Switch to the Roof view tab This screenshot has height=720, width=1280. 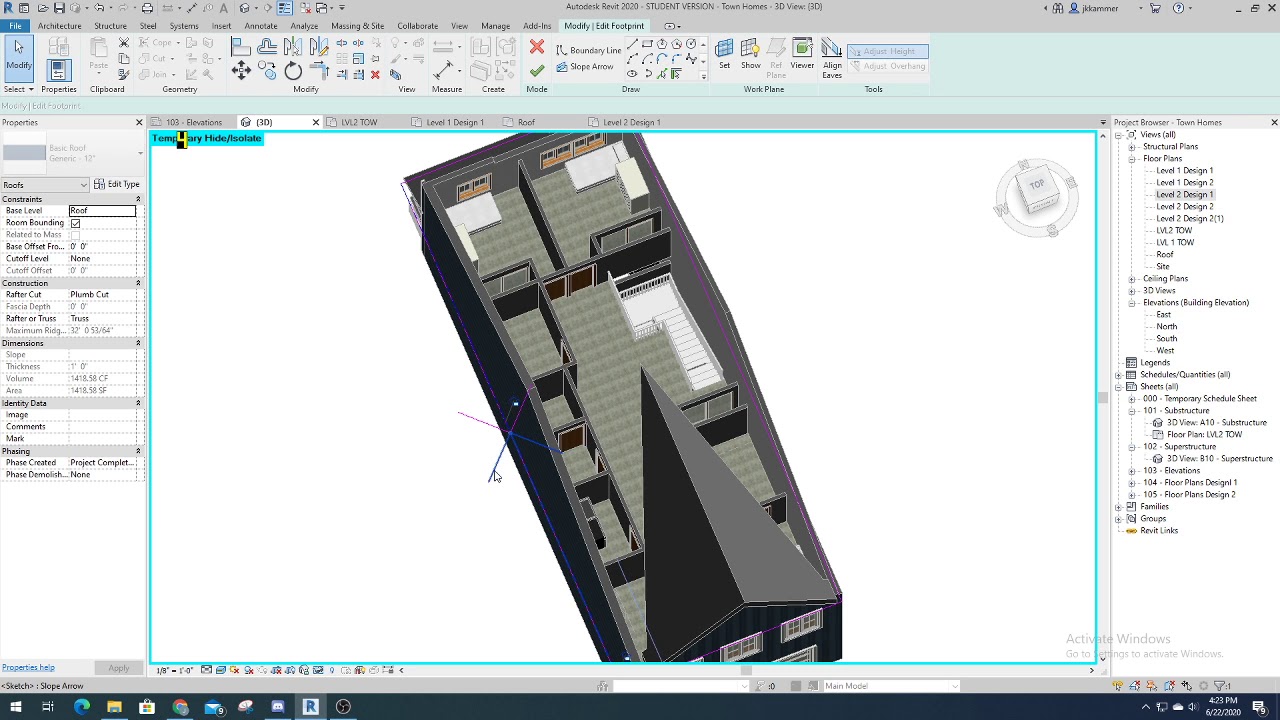coord(526,122)
